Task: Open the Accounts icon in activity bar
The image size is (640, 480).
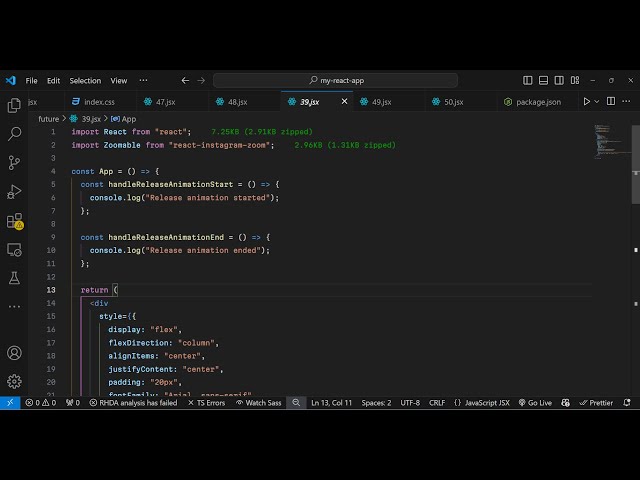Action: [x=14, y=353]
